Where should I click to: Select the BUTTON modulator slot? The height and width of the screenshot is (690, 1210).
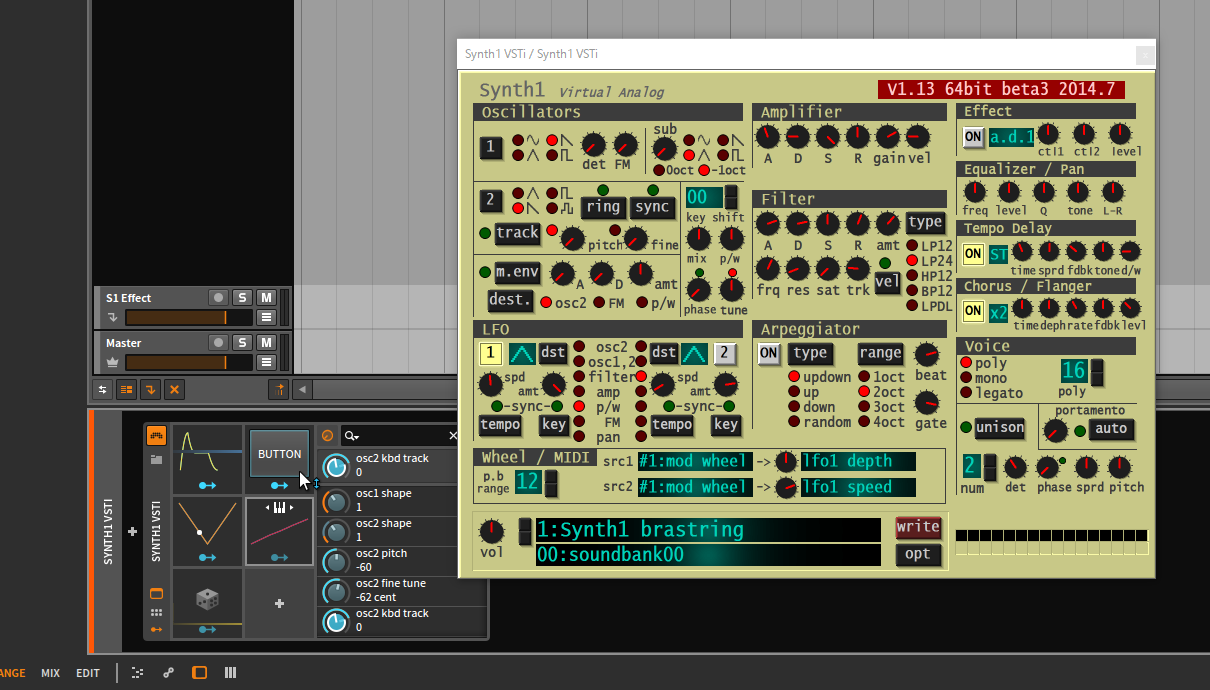pyautogui.click(x=280, y=454)
